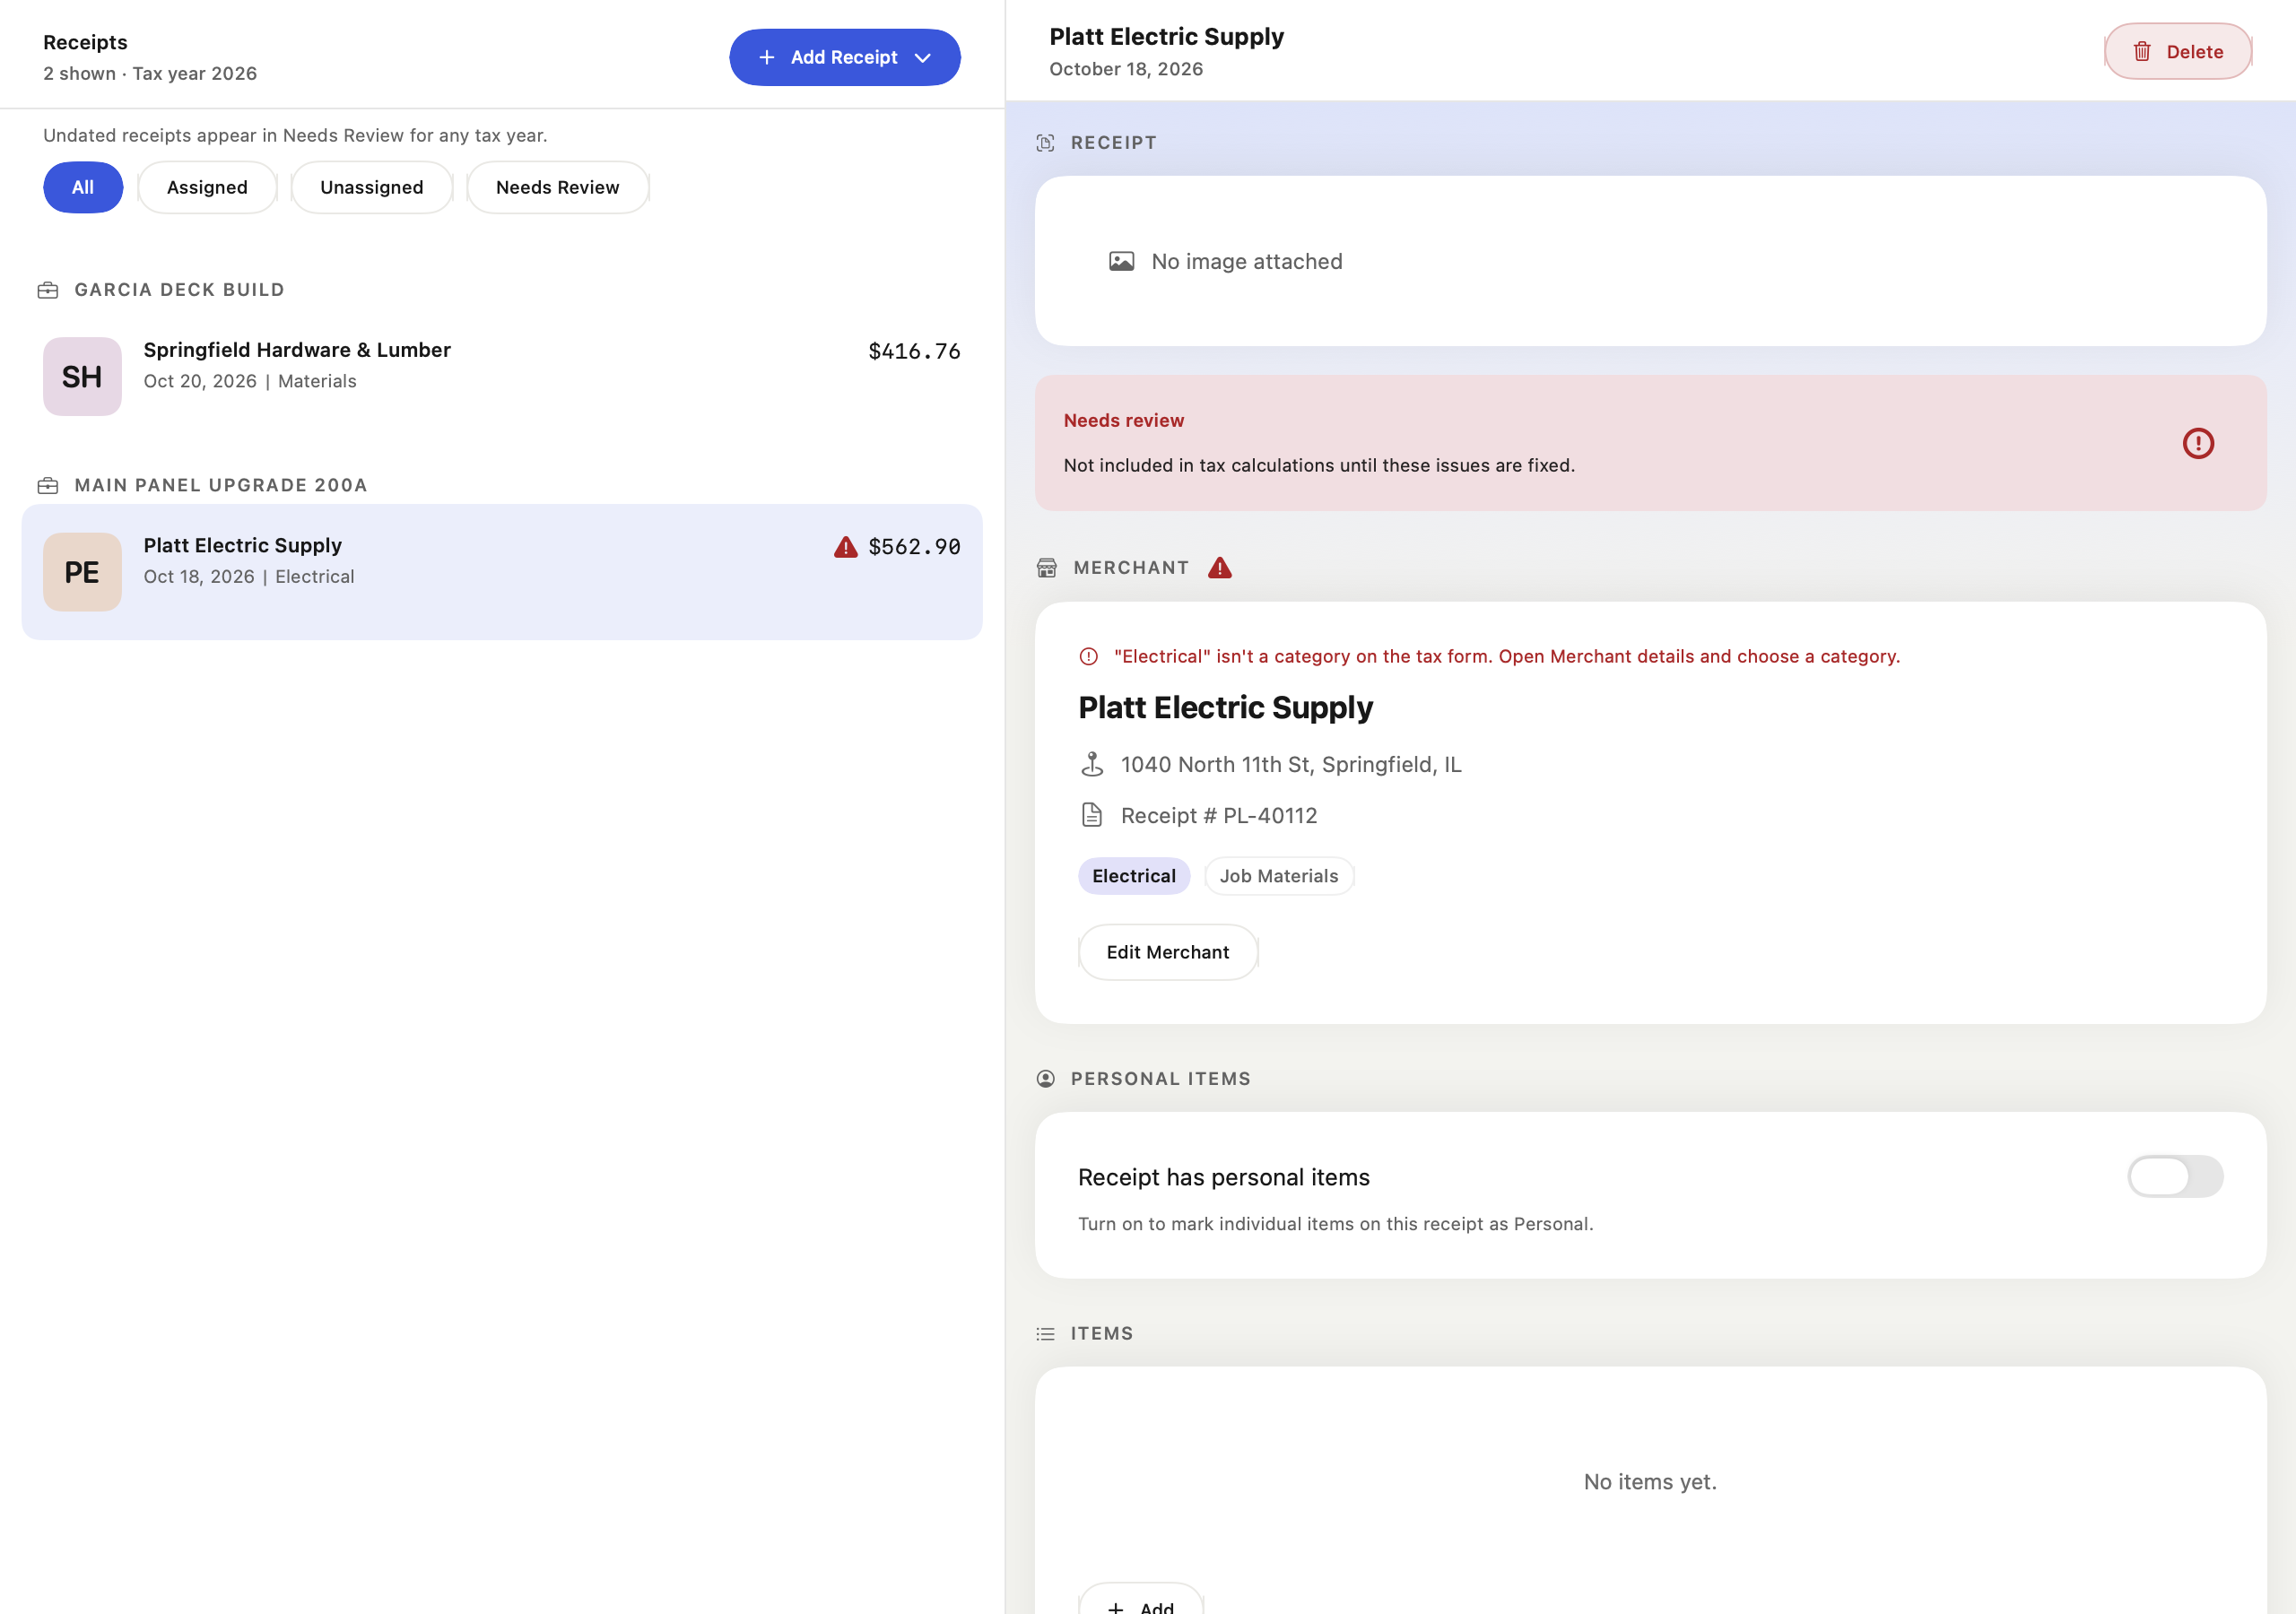Click the briefcase icon for Garcia Deck Build

[48, 290]
